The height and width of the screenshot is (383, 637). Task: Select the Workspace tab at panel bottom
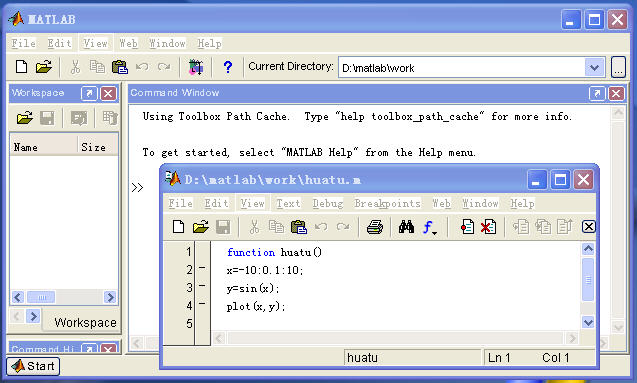click(x=85, y=322)
